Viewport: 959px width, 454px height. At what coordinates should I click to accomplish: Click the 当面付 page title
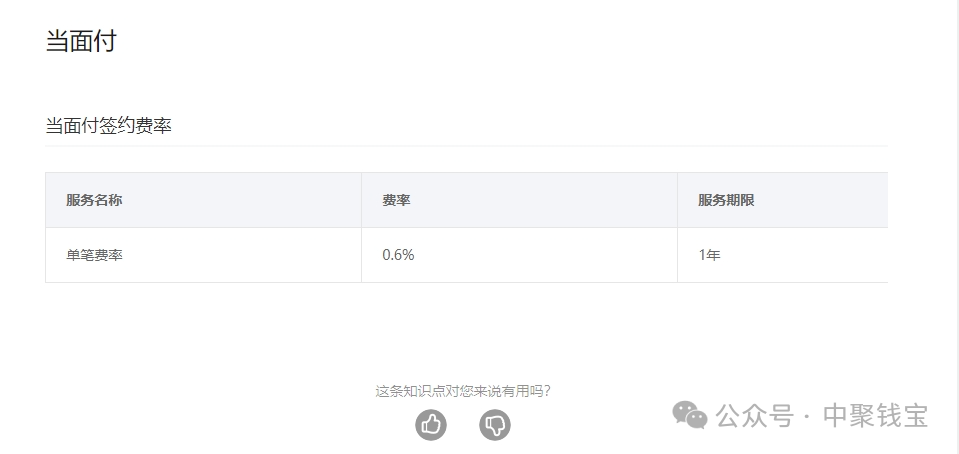point(81,41)
